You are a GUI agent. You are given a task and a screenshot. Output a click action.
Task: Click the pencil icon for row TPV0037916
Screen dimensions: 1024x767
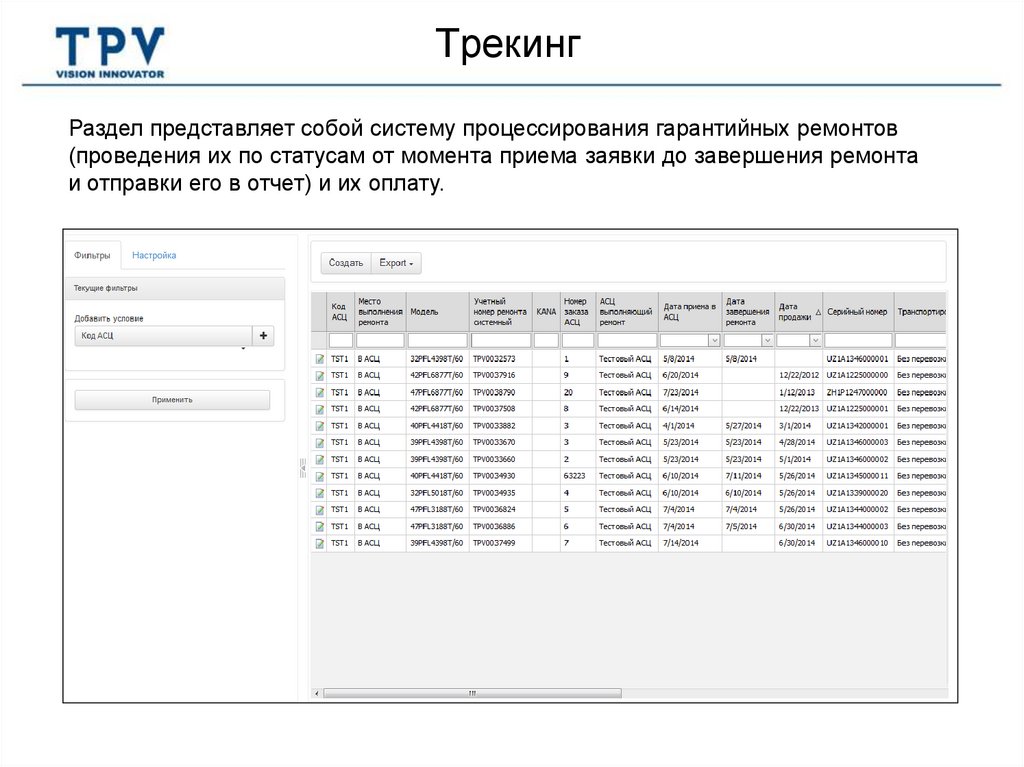tap(318, 375)
